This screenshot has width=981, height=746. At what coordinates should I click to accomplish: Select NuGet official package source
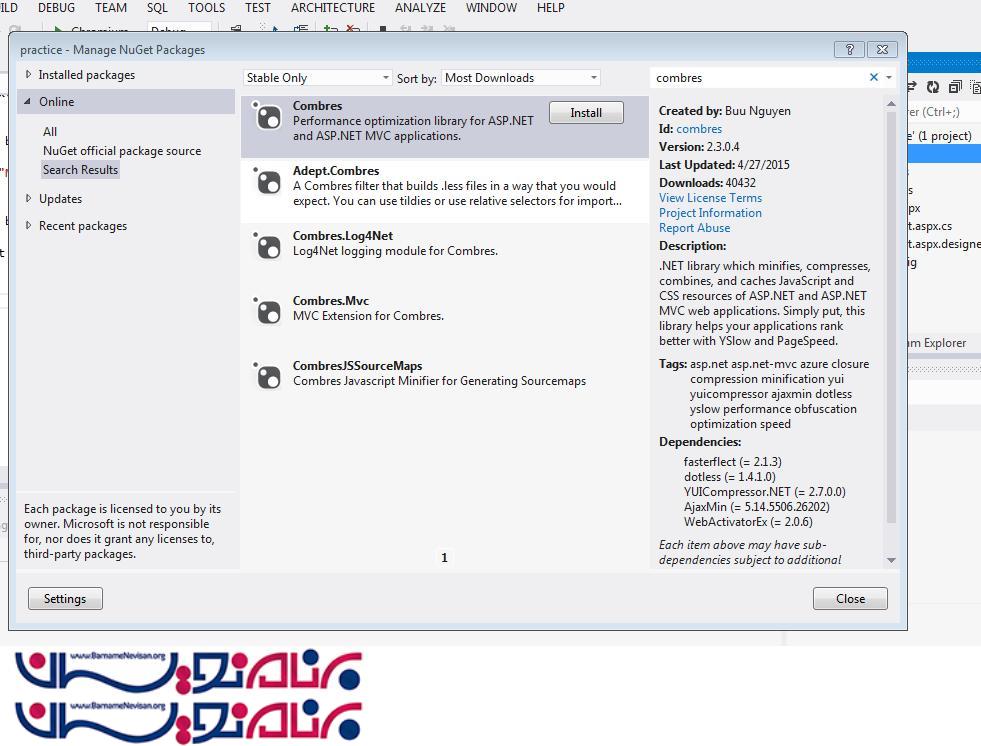click(x=122, y=151)
